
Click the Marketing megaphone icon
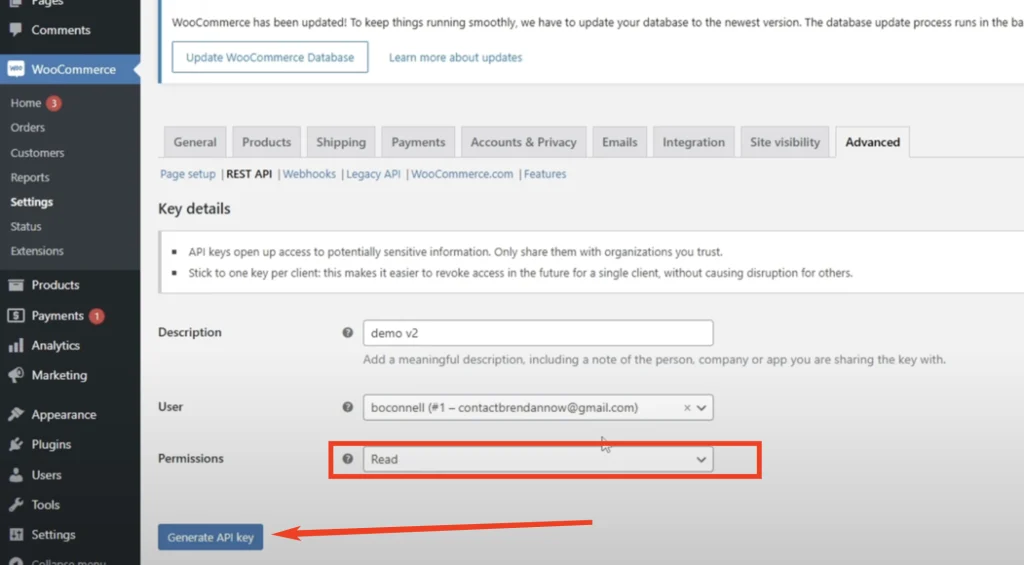tap(16, 375)
